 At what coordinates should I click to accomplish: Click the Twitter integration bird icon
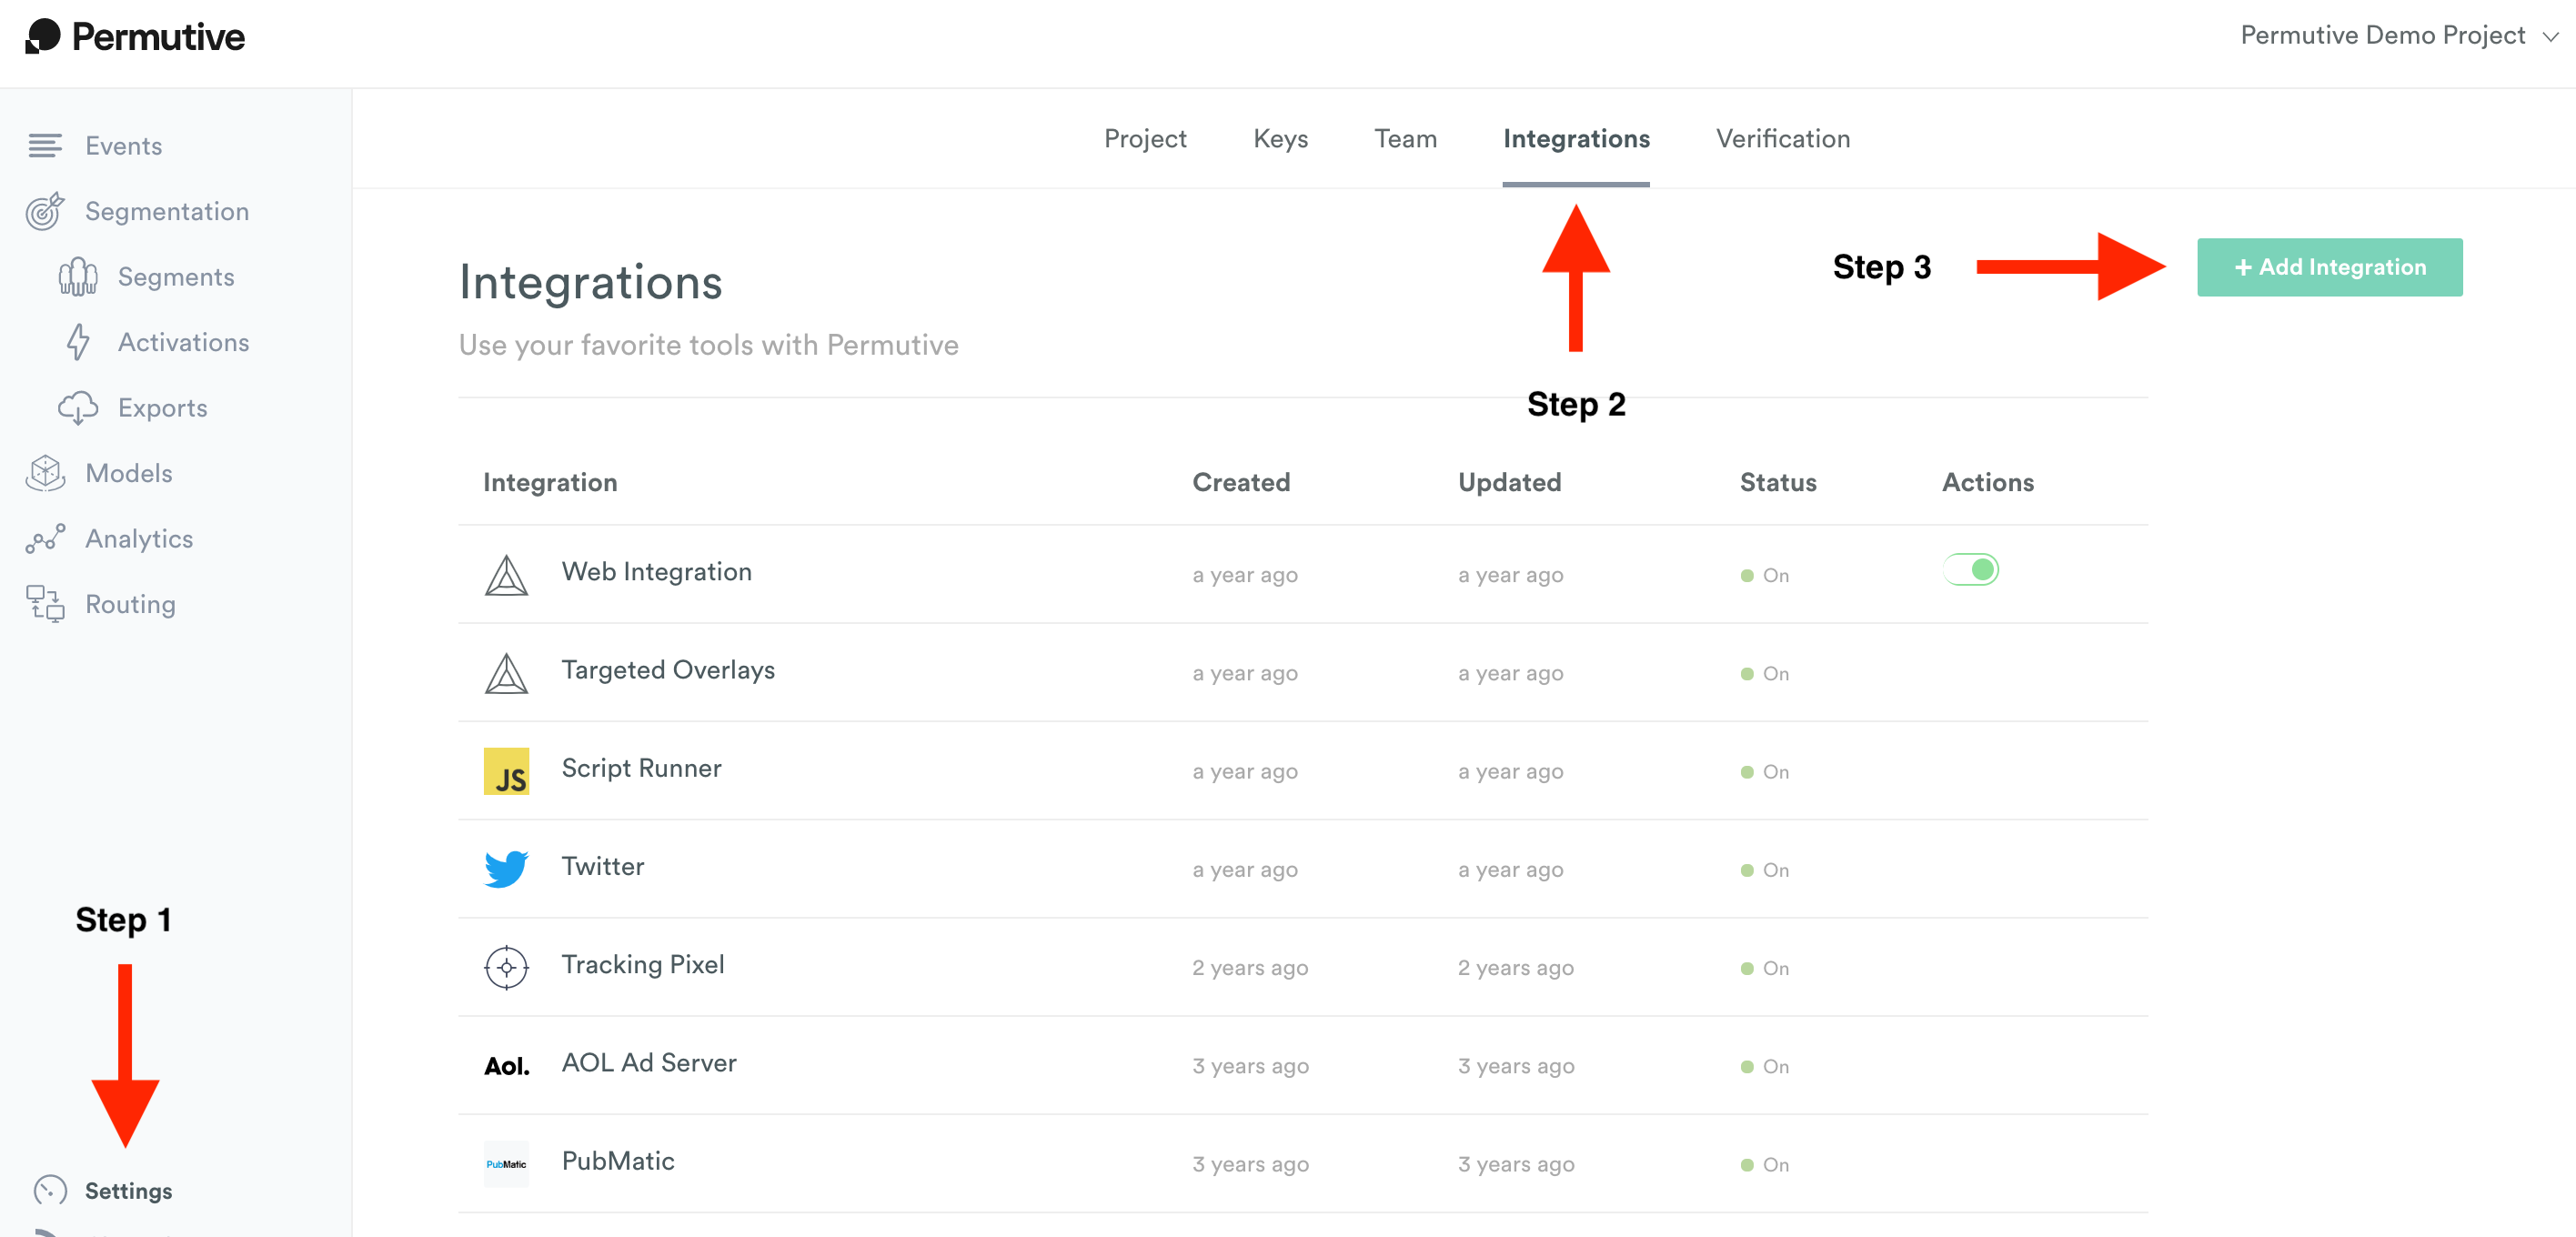506,869
